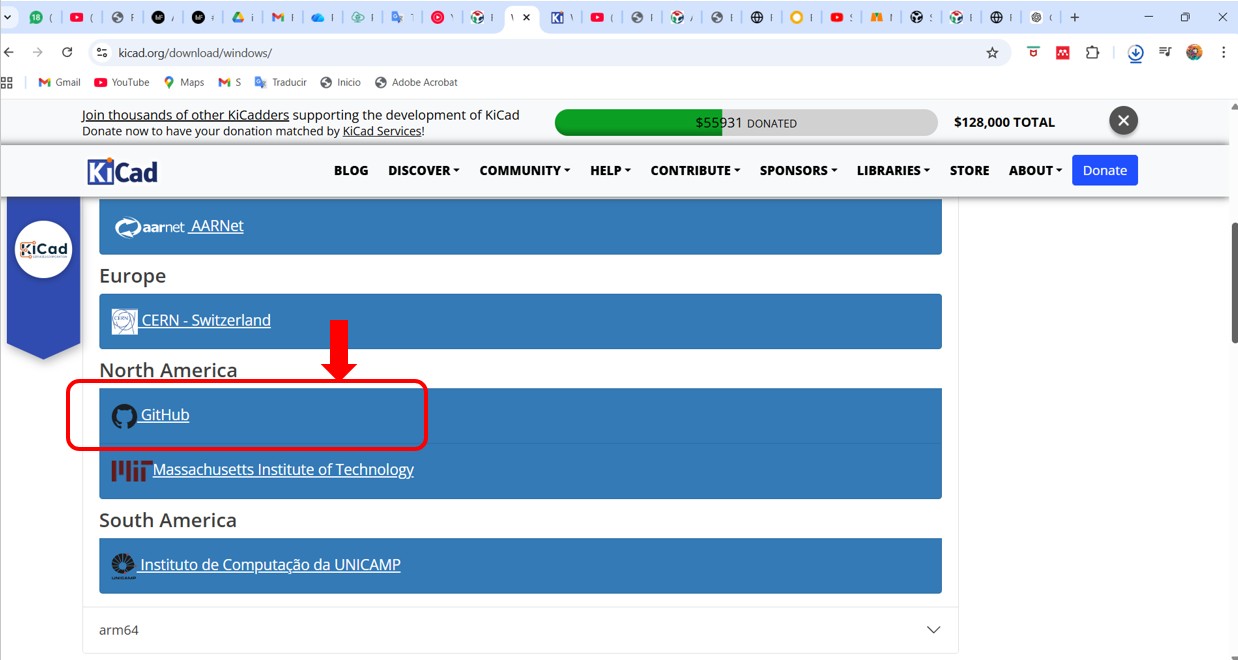Open the YouTube bookmark

(121, 82)
